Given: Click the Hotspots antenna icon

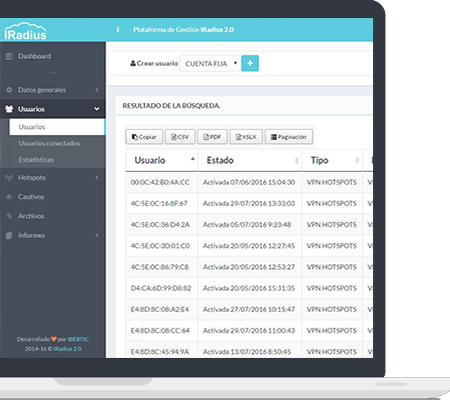Looking at the screenshot, I should pos(9,178).
